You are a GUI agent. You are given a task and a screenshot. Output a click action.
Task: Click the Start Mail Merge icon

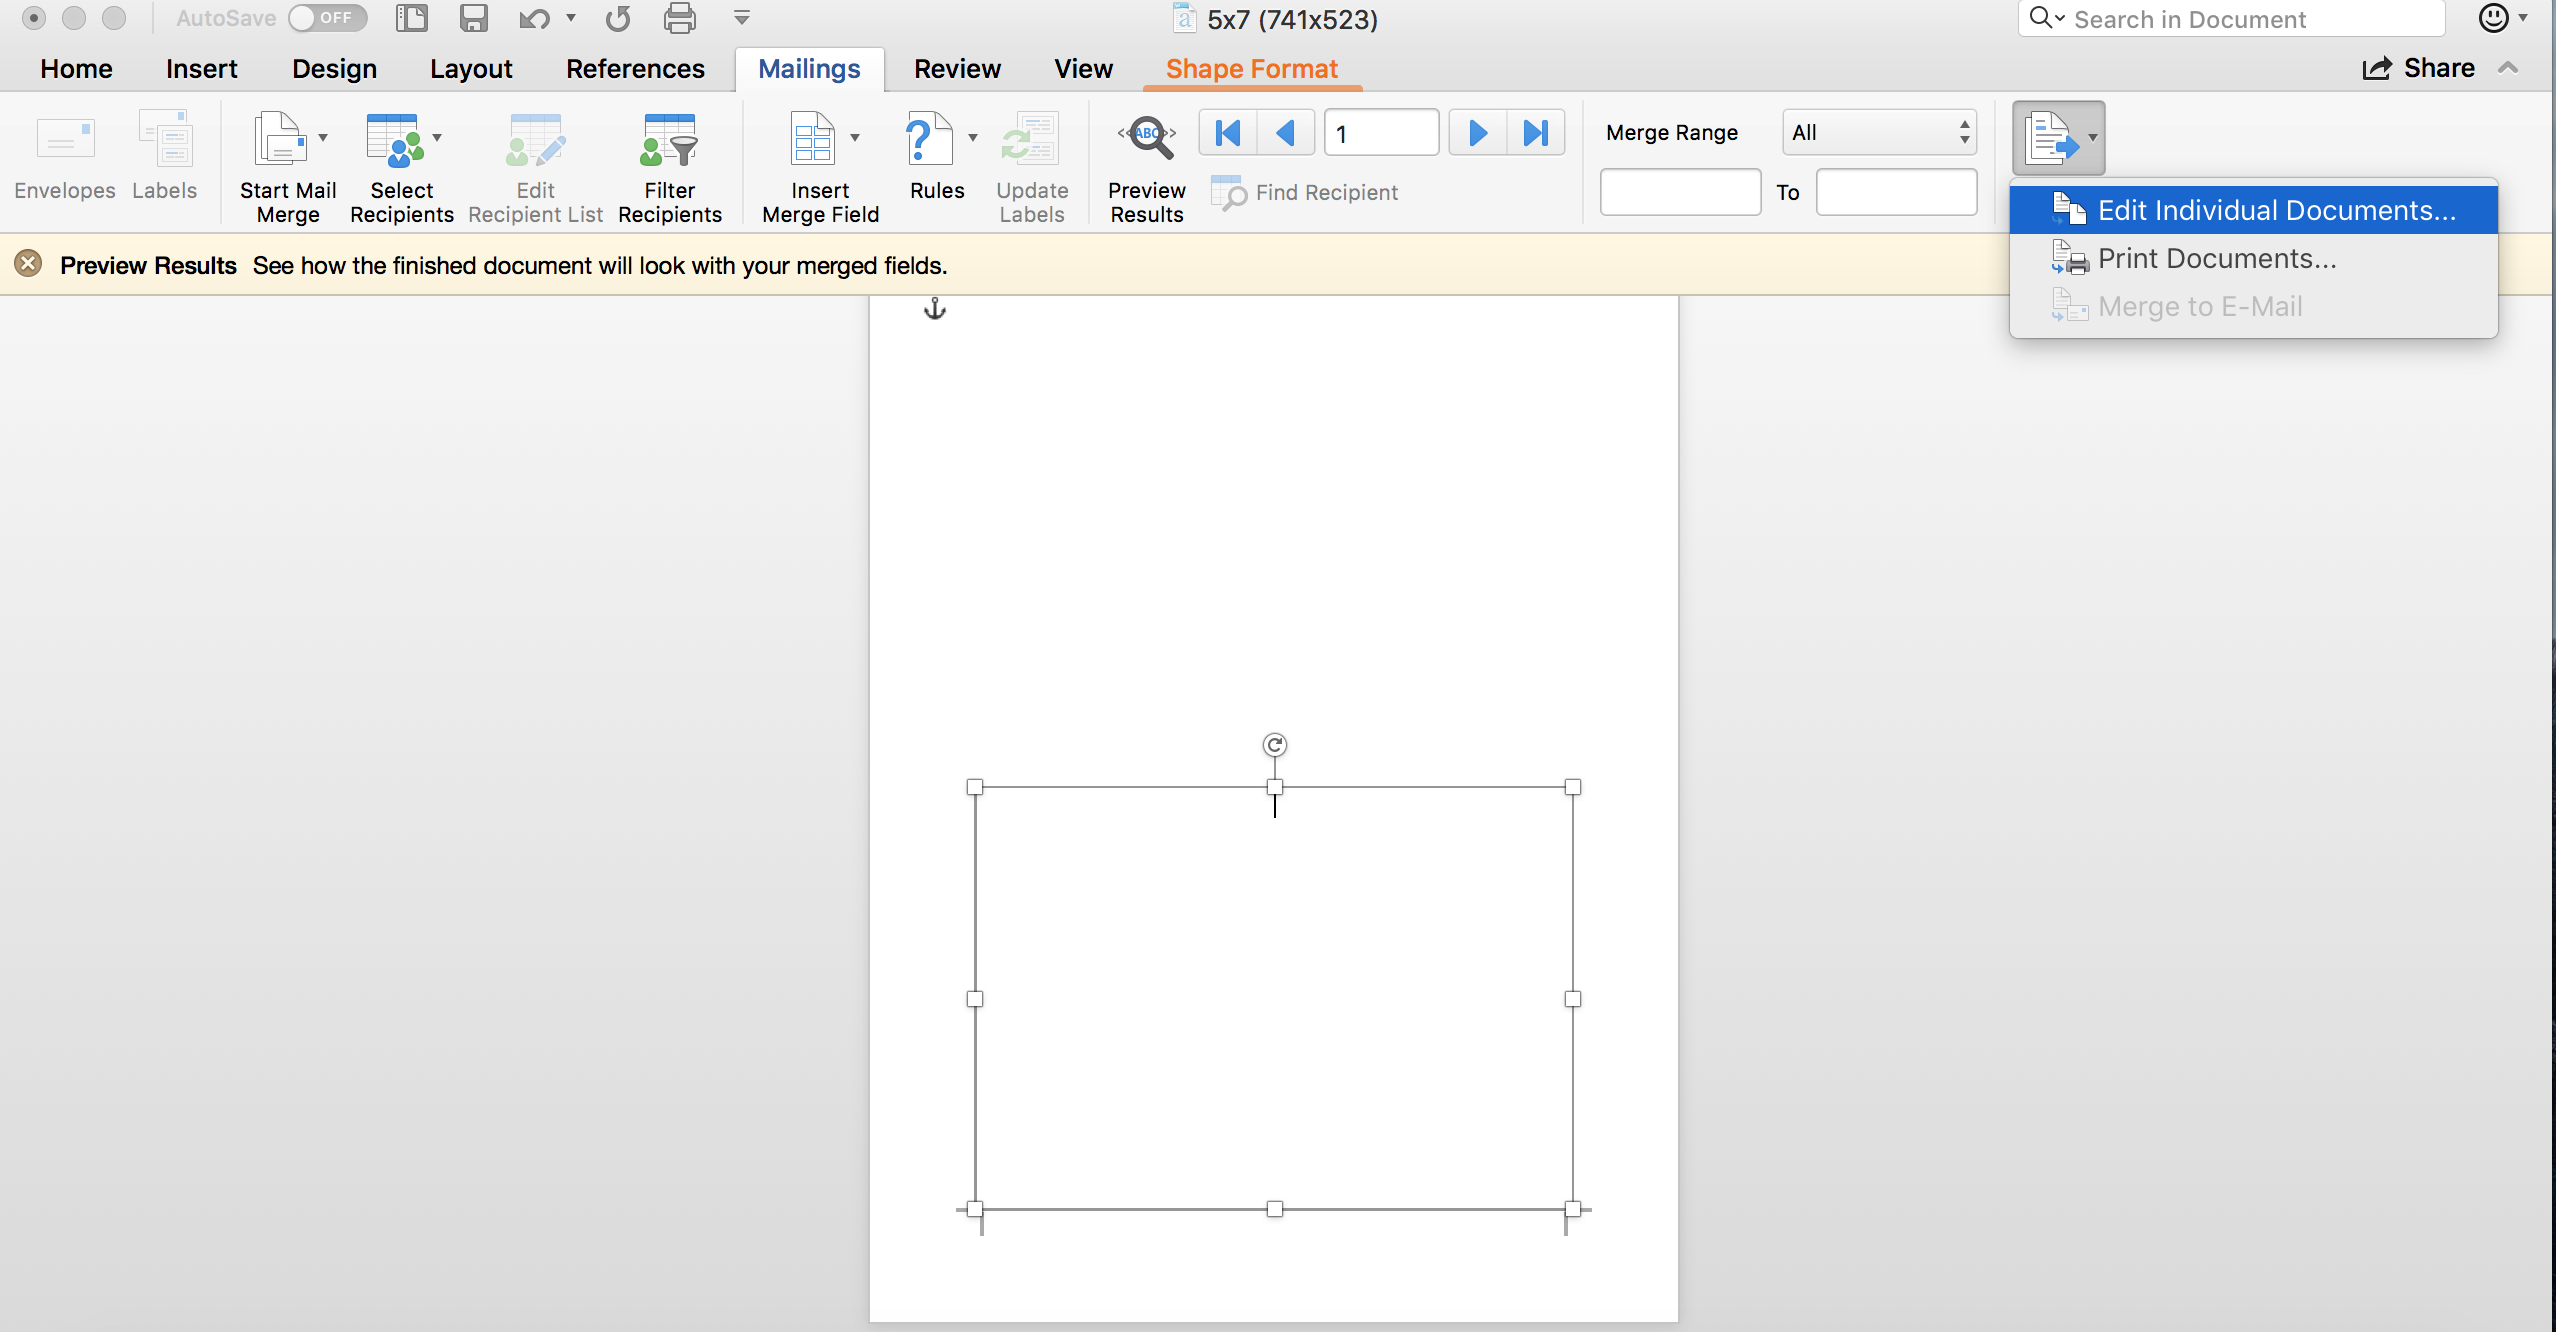coord(279,138)
